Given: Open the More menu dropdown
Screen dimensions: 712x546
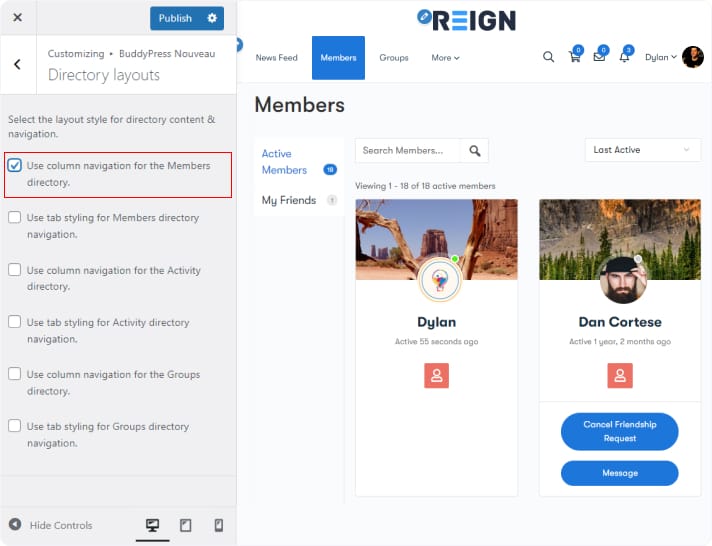Looking at the screenshot, I should tap(445, 58).
